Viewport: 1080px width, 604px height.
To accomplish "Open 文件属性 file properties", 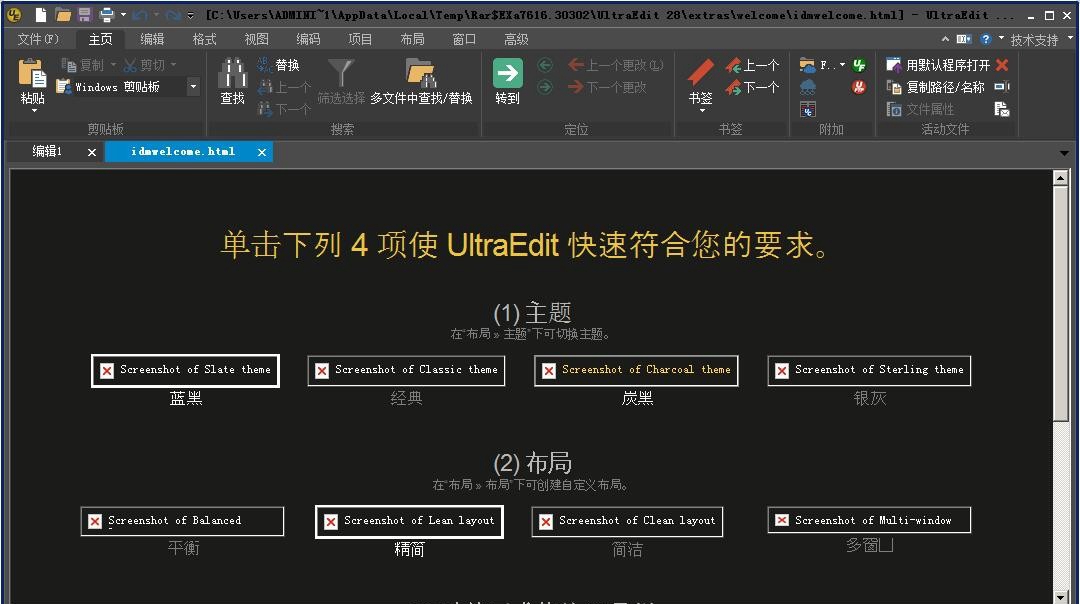I will pos(920,109).
